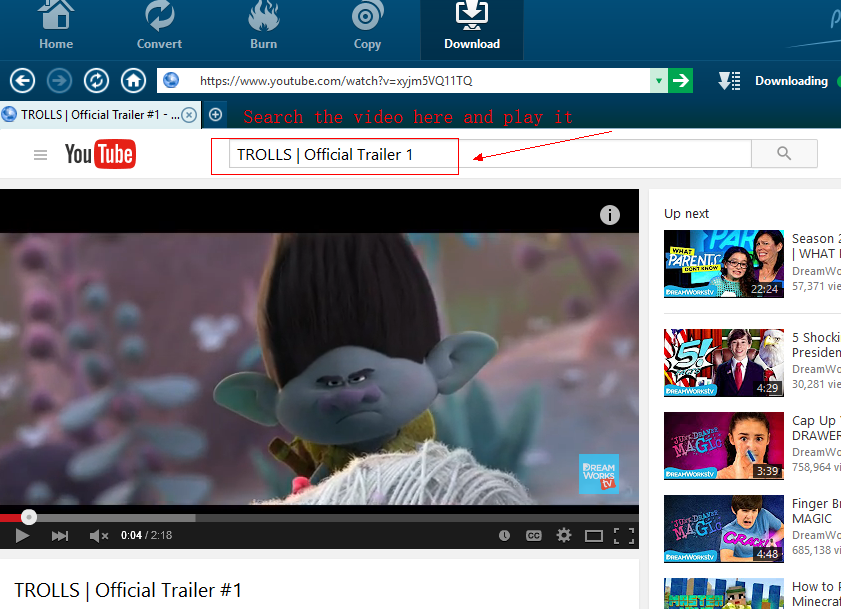Close the TROLLS trailer browser tab
Viewport: 841px width, 609px height.
(189, 115)
